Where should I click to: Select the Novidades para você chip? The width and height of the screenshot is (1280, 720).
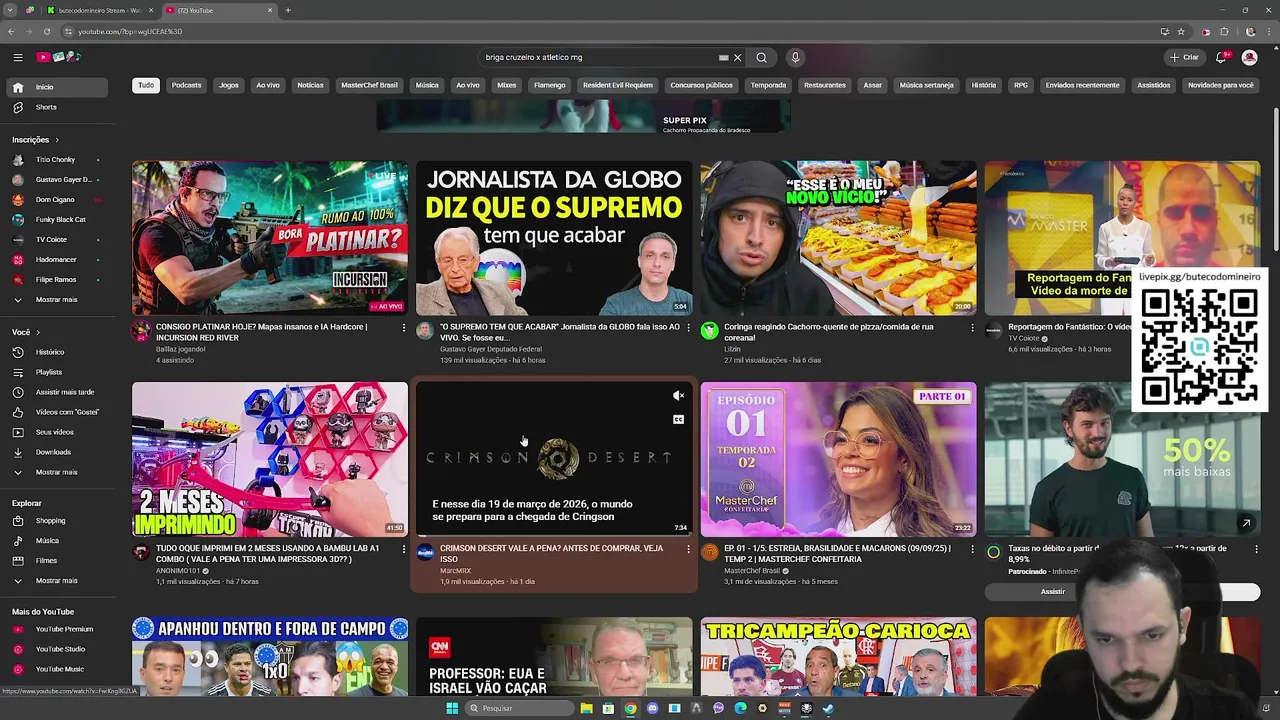point(1220,85)
